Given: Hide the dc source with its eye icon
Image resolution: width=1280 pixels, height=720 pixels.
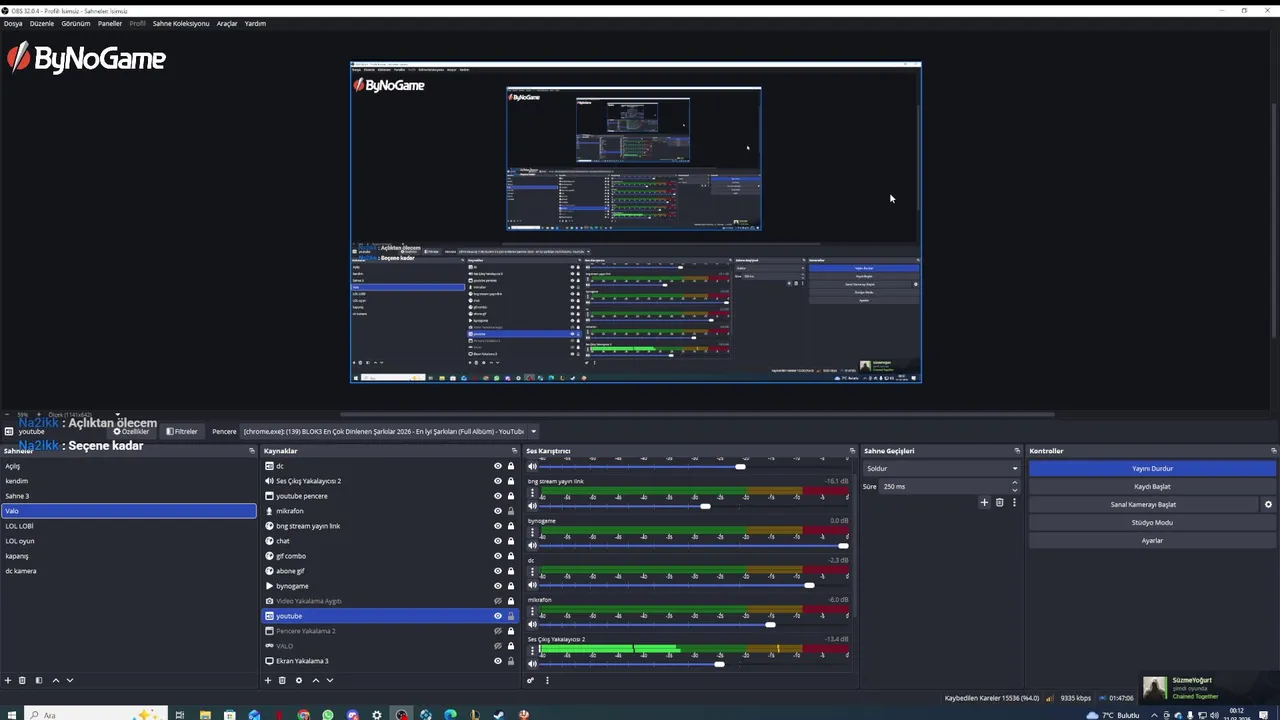Looking at the screenshot, I should tap(498, 466).
